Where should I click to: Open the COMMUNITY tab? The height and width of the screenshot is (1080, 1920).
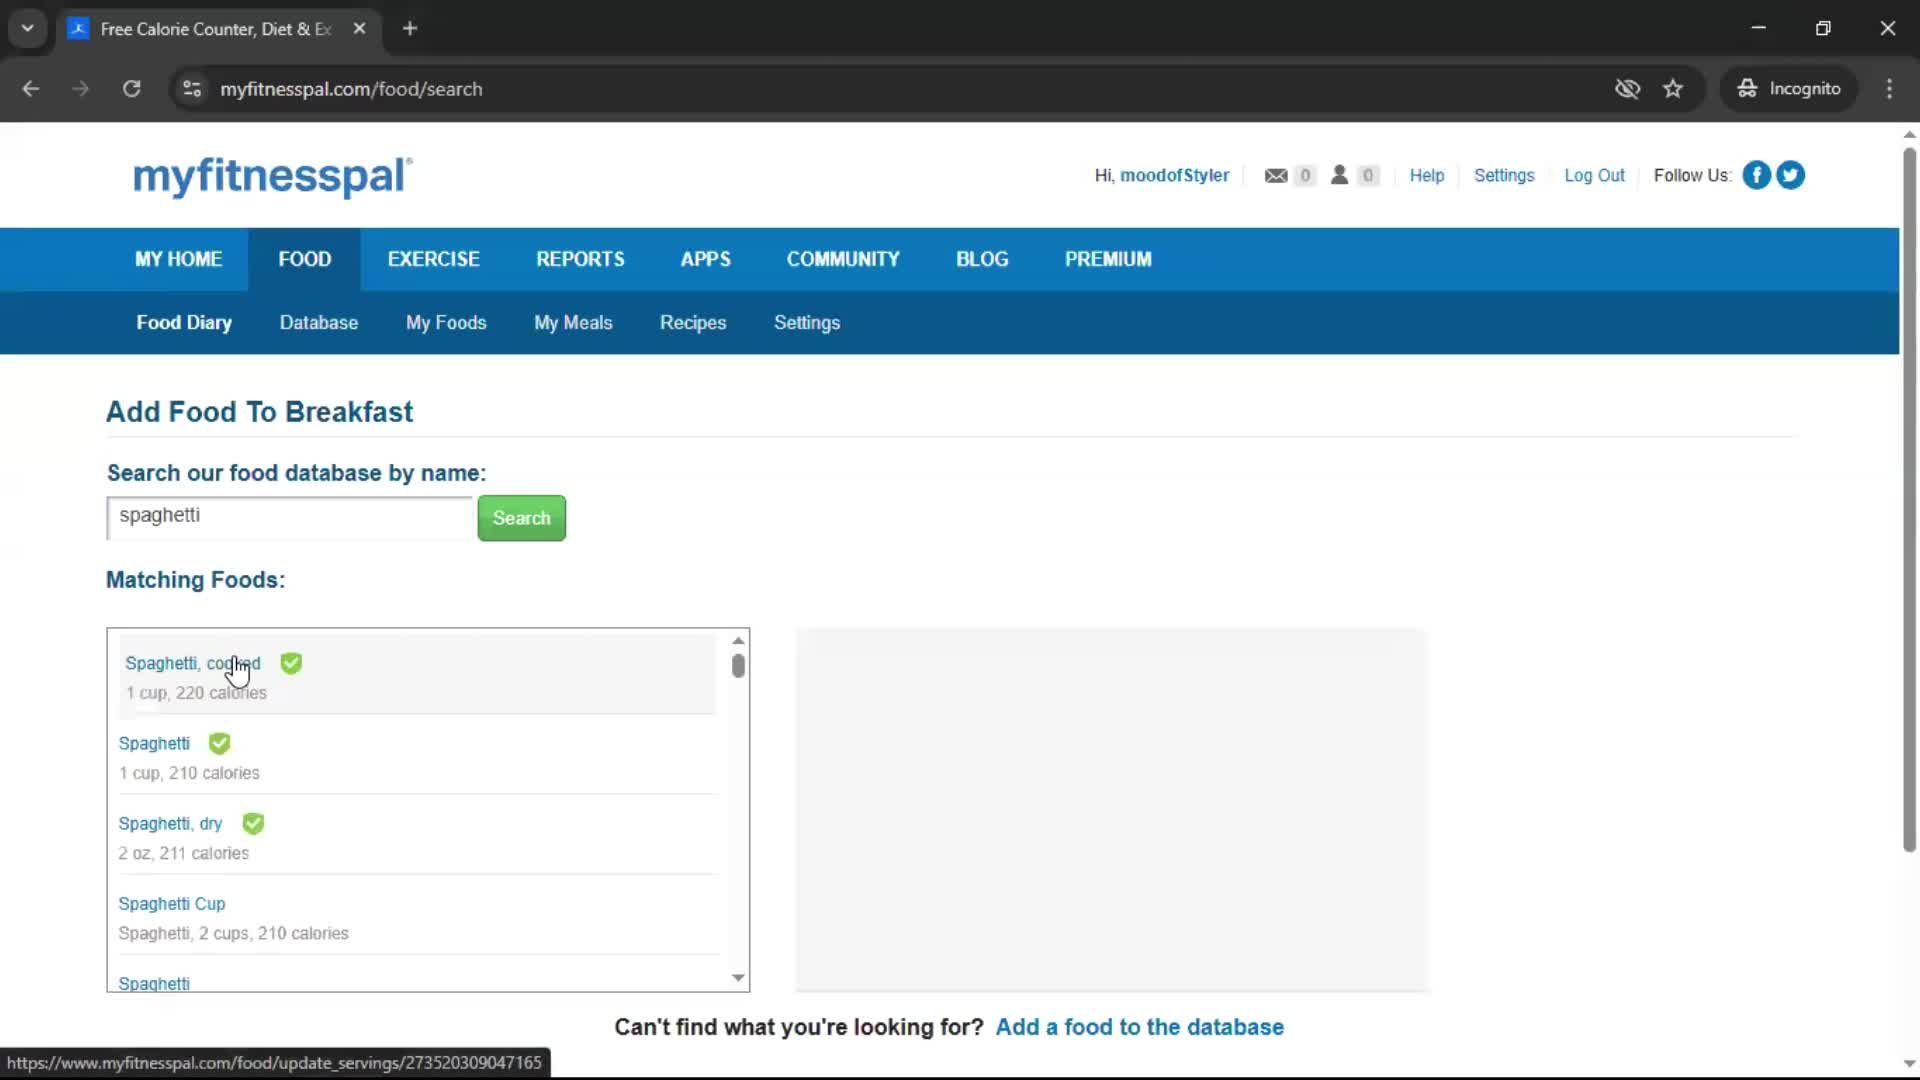843,259
